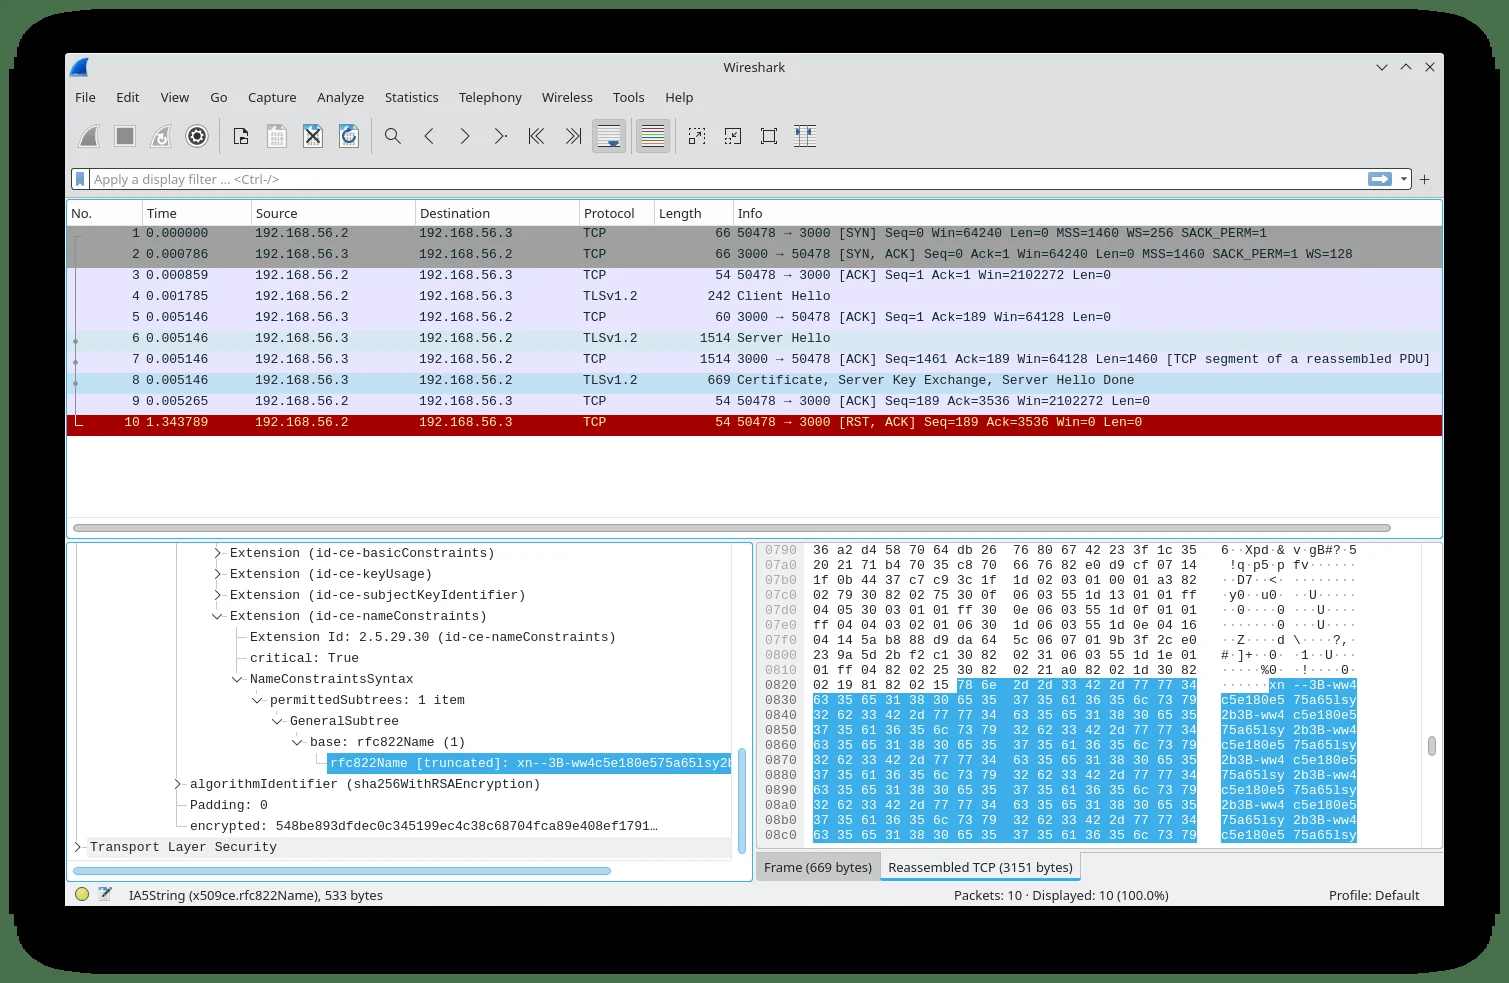Open the Telephony menu

[x=490, y=97]
